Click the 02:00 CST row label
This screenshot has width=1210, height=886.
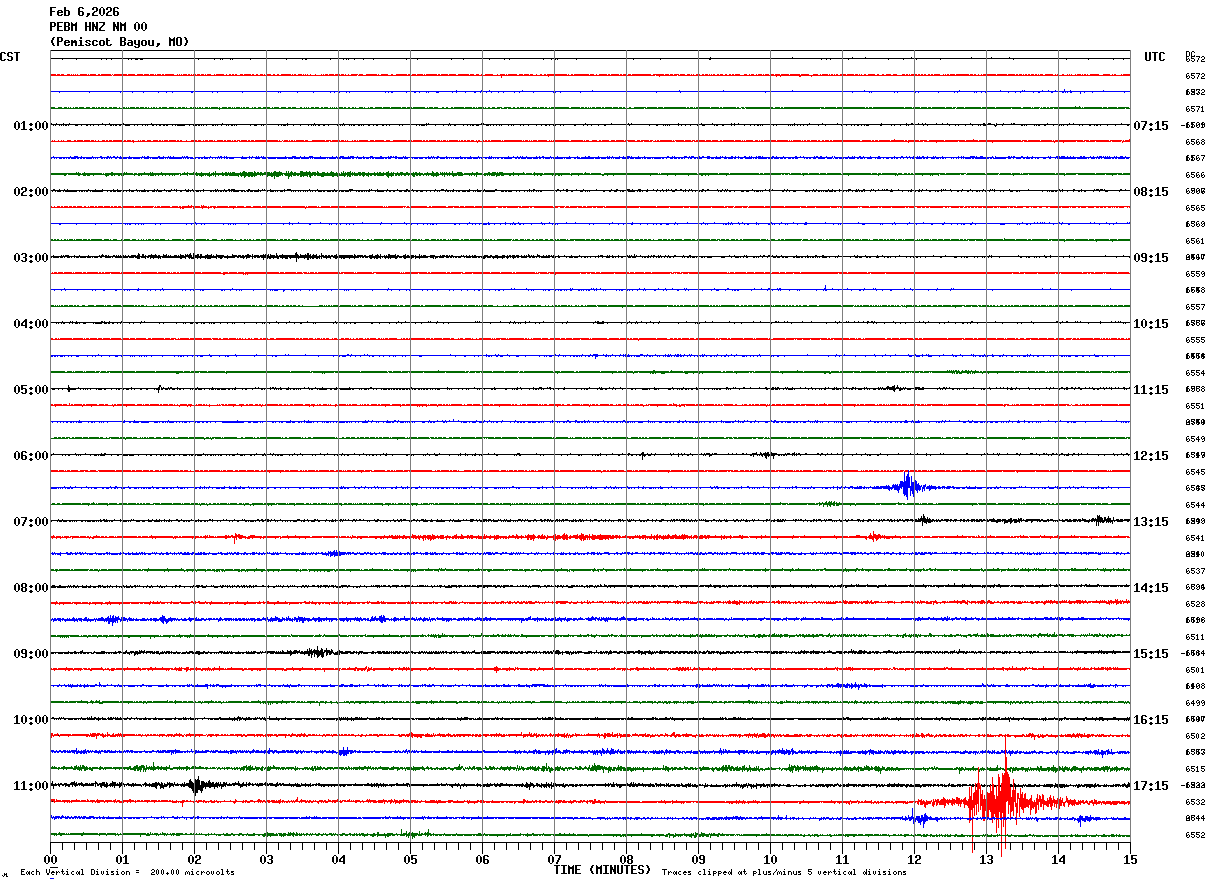[31, 192]
